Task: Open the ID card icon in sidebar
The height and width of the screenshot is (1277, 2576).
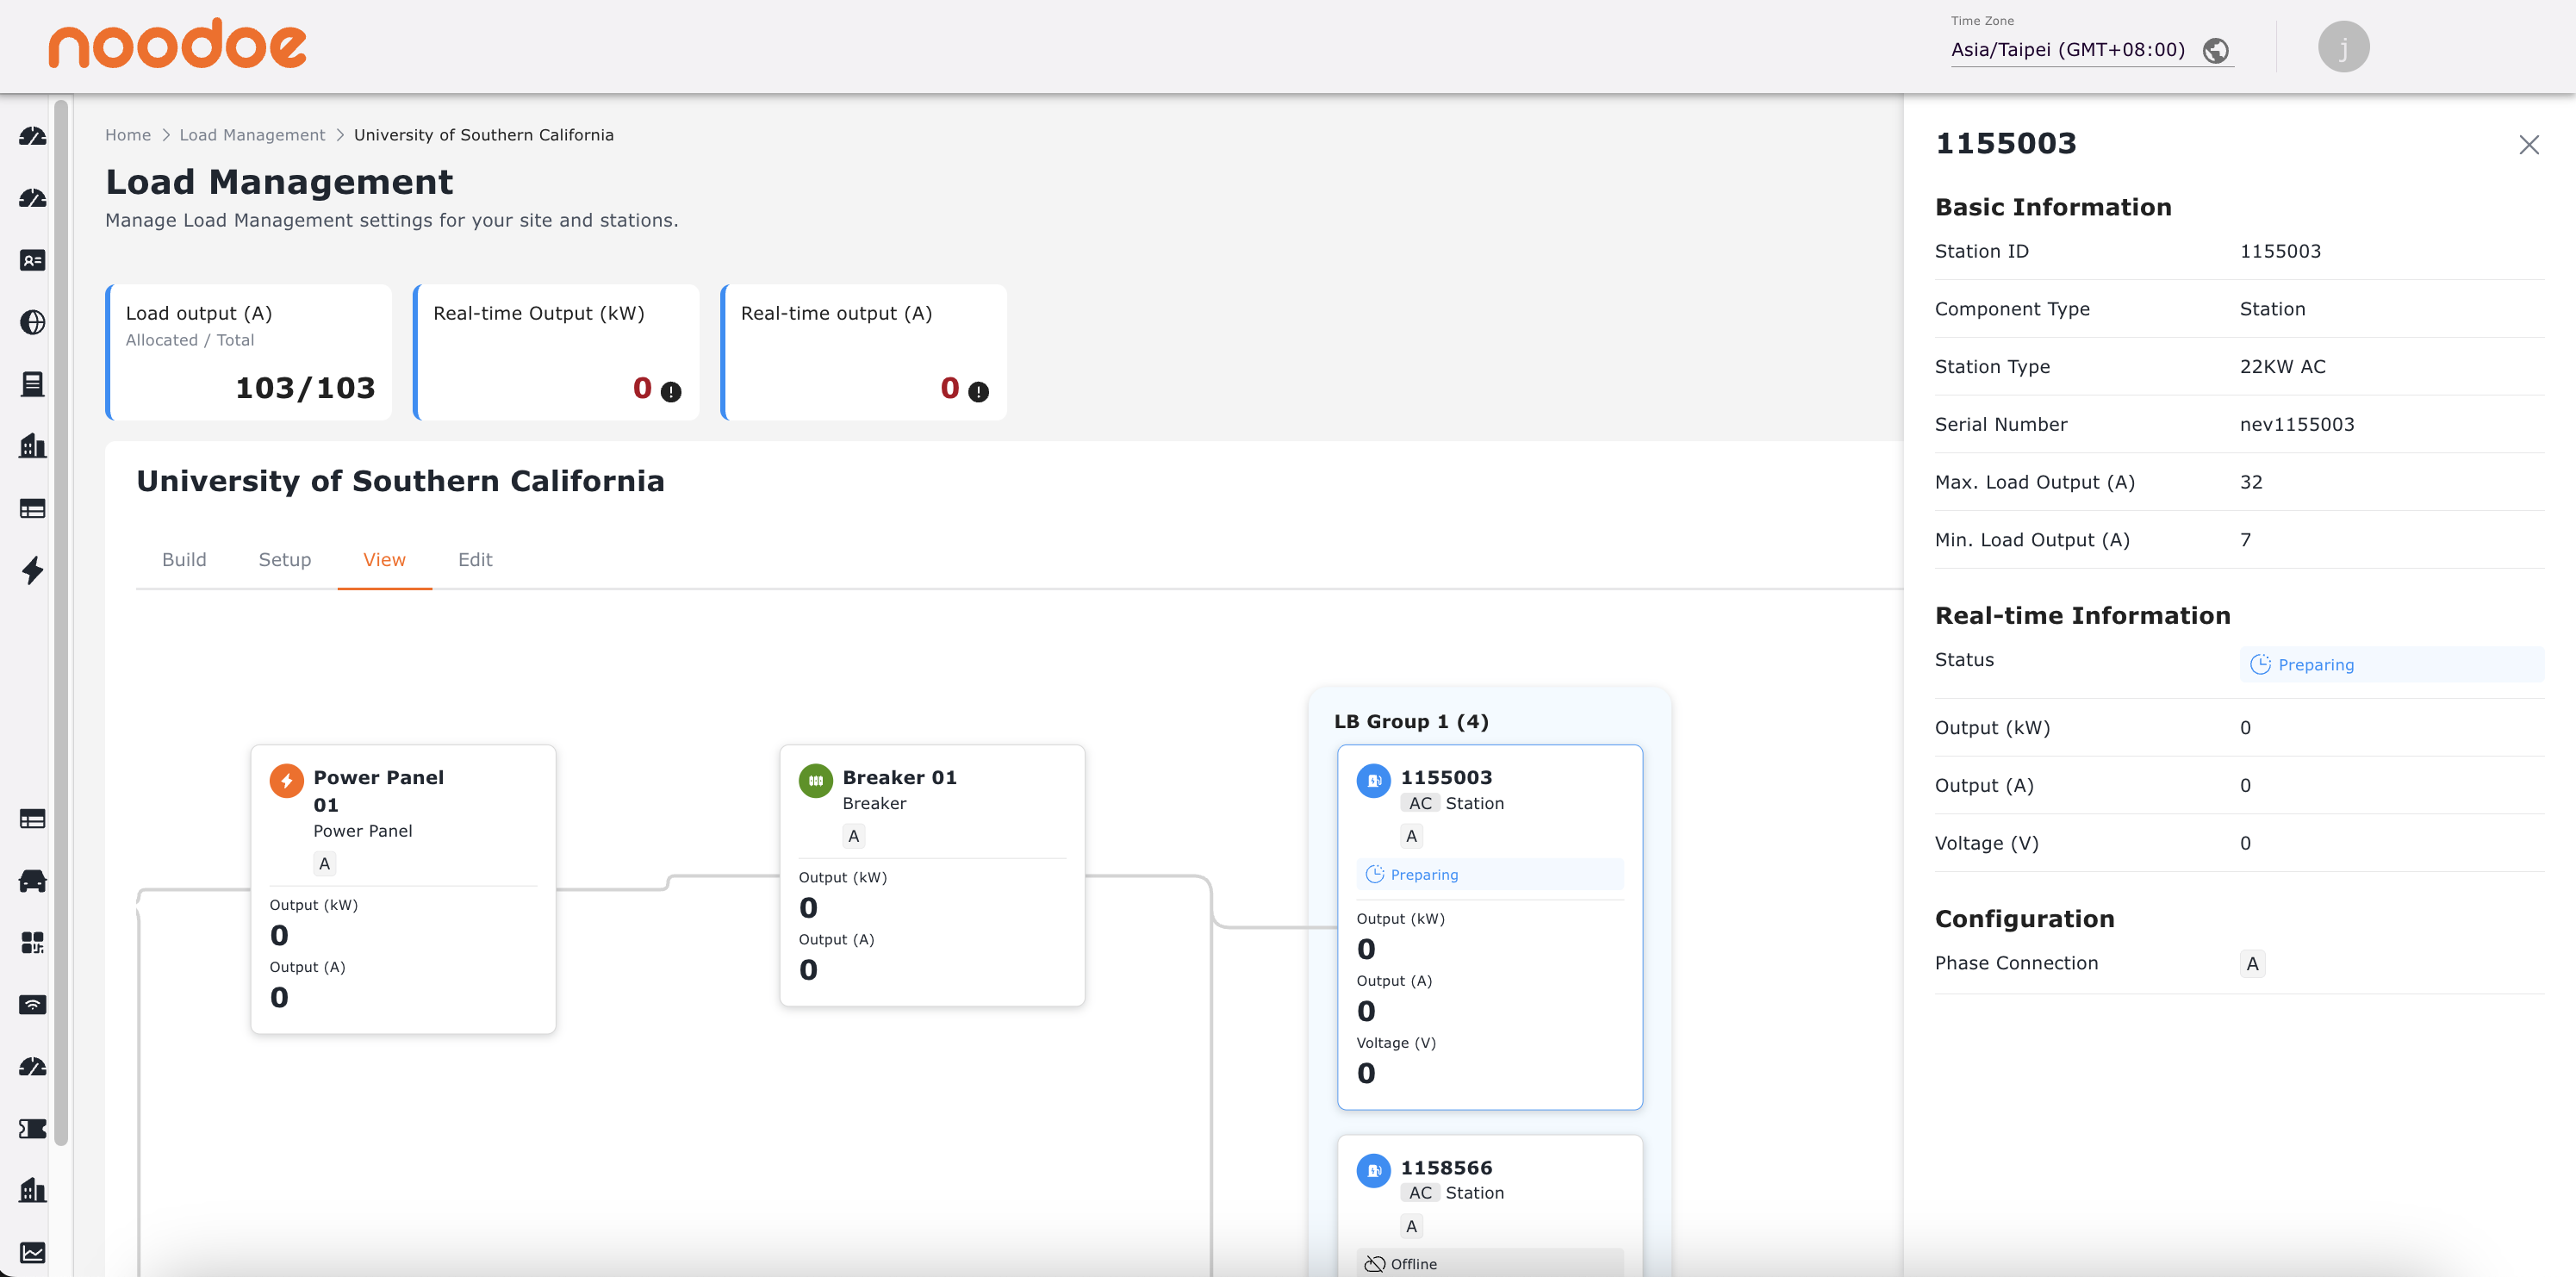Action: point(32,260)
